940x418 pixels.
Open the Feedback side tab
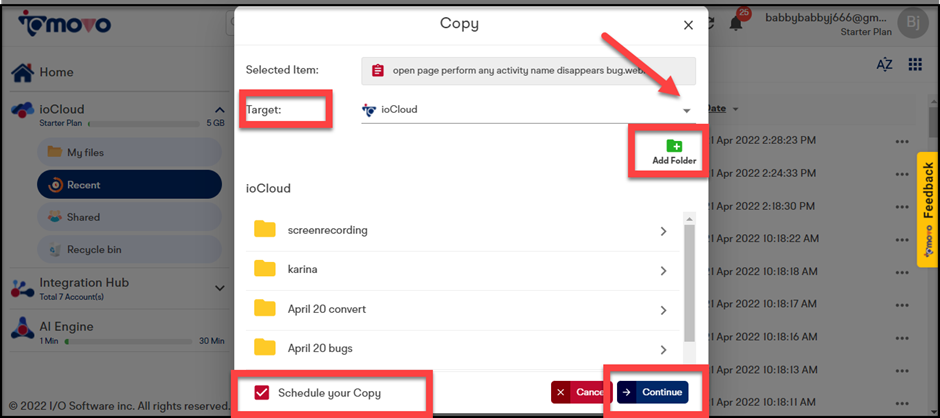927,209
